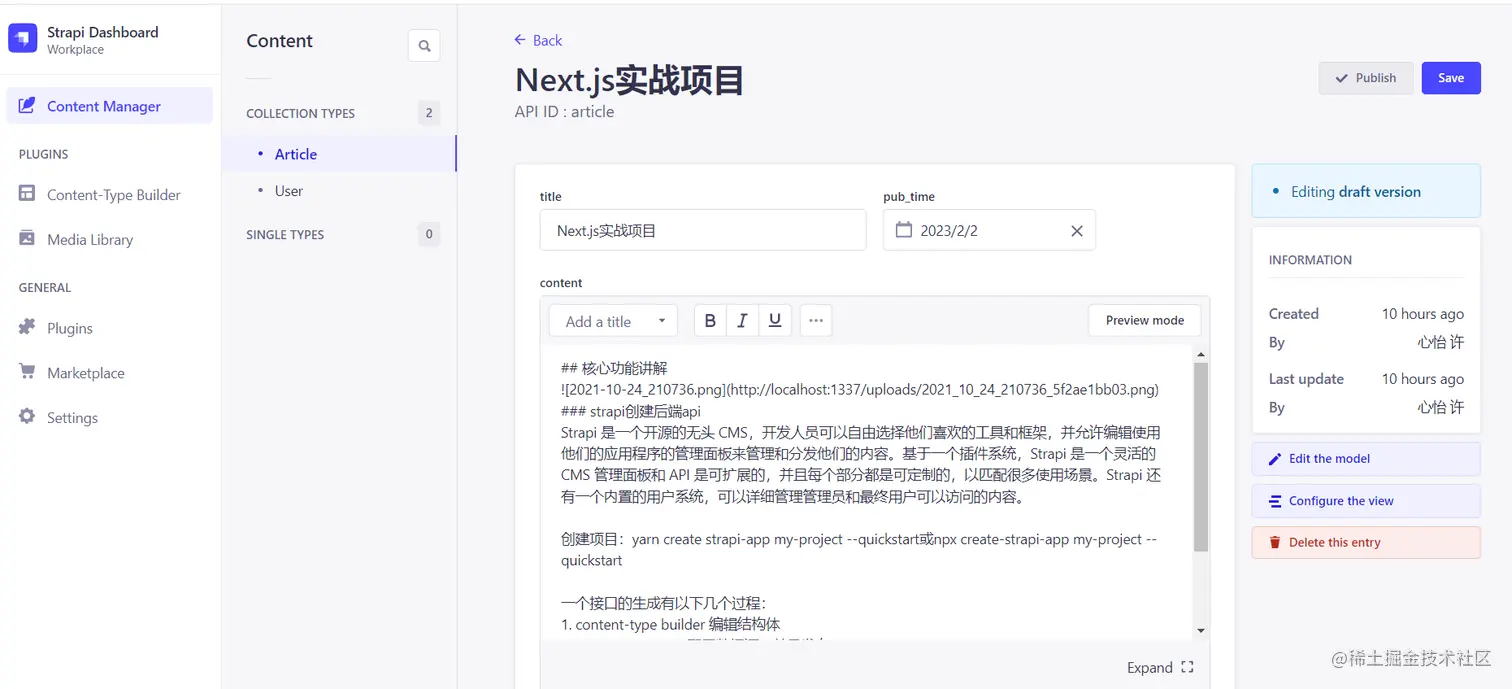Screen dimensions: 1512x689
Task: Click the trash icon on Delete entry
Action: pyautogui.click(x=1275, y=542)
